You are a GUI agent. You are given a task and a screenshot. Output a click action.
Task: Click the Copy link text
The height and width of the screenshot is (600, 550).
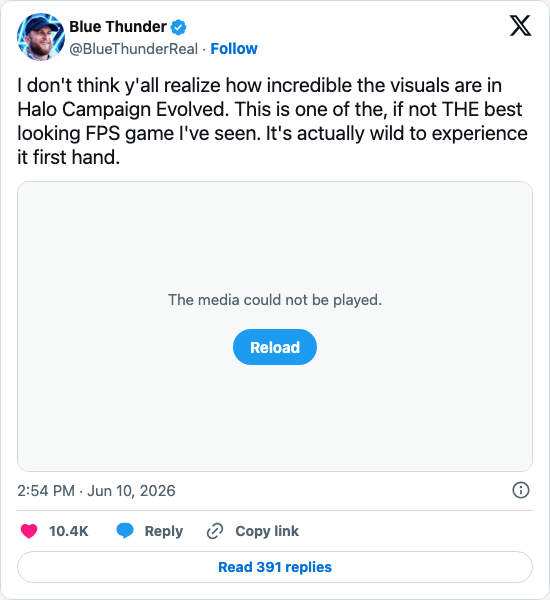click(267, 531)
